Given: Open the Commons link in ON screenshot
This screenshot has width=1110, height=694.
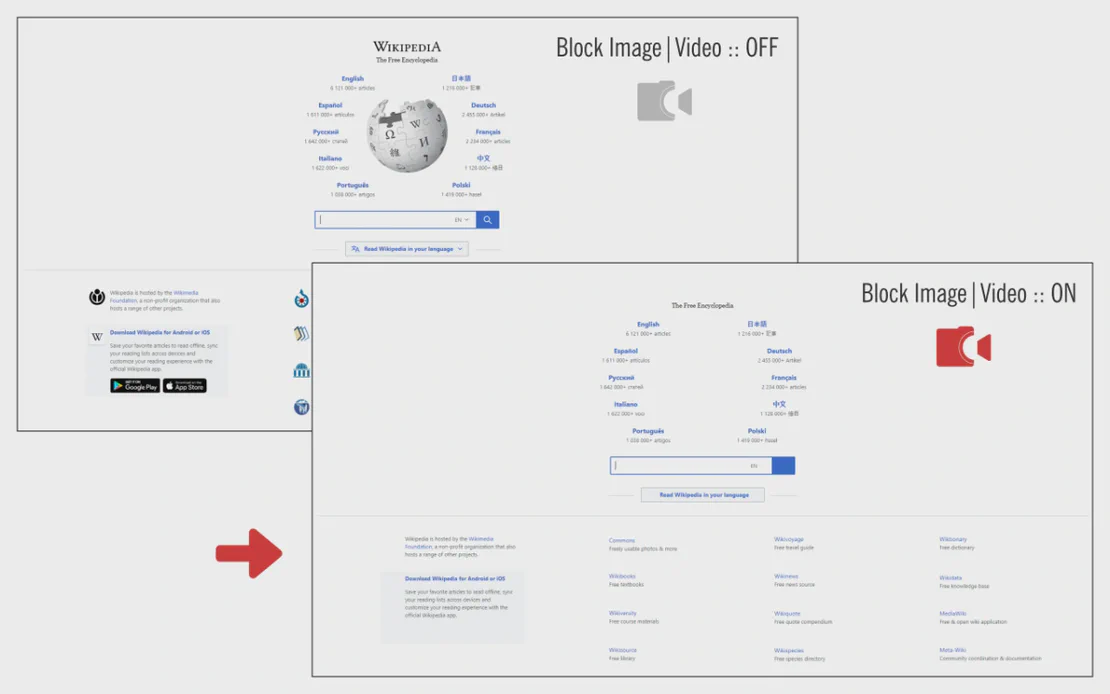Looking at the screenshot, I should coord(622,540).
